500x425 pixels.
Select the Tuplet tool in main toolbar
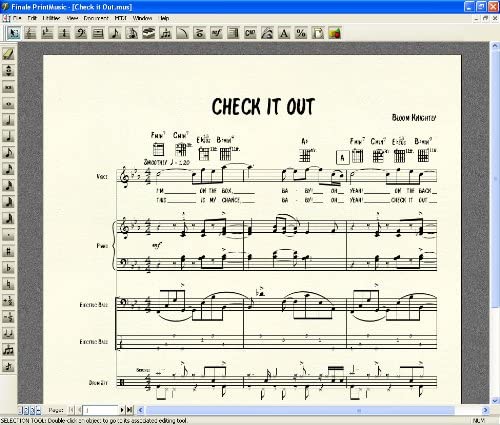[x=166, y=33]
